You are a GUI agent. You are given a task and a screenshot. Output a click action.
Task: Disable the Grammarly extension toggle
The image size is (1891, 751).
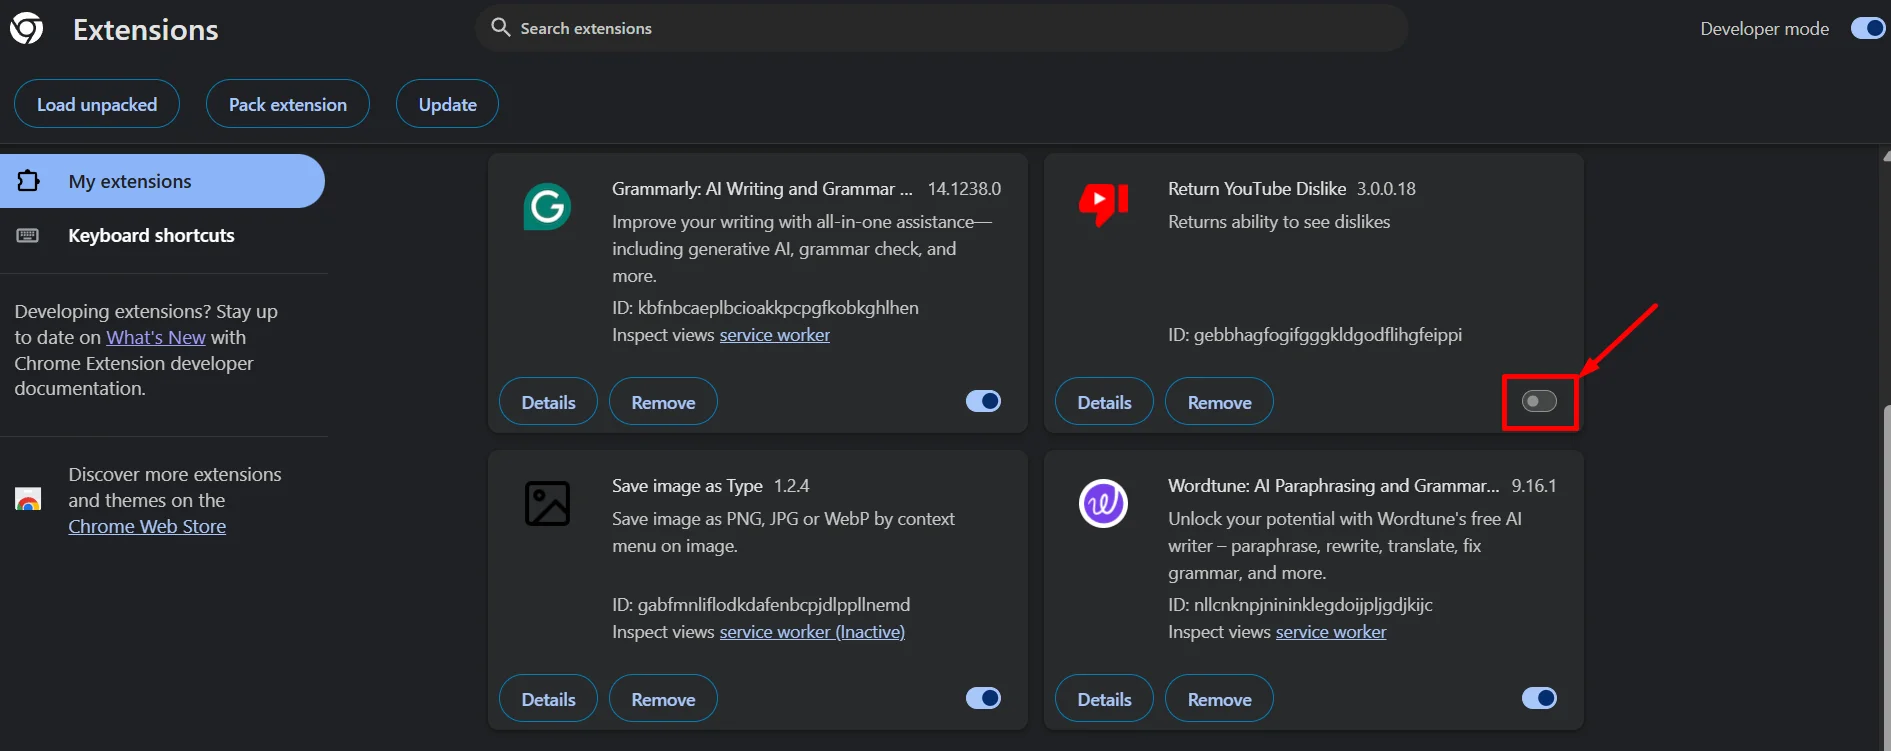tap(983, 401)
